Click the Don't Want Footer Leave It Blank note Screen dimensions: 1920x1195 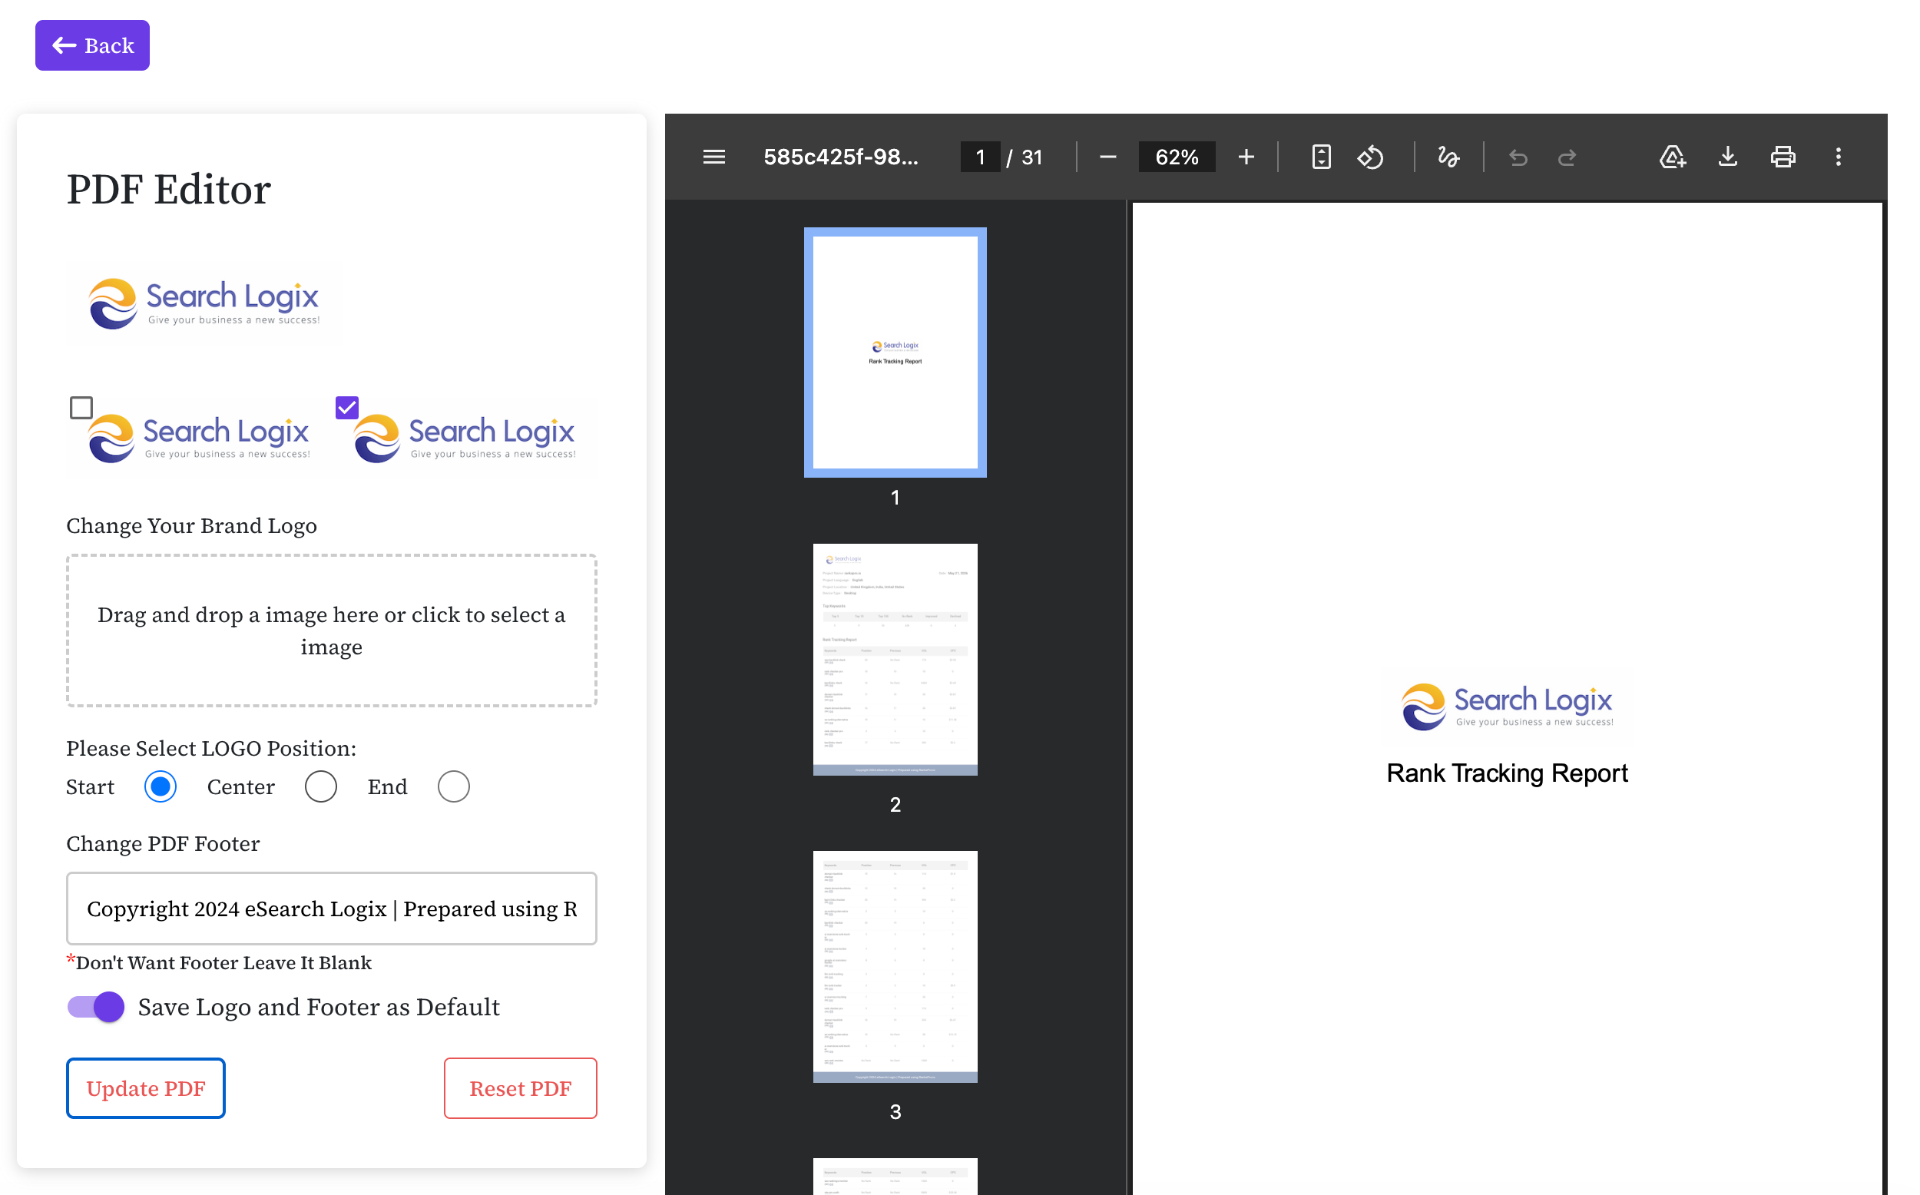(x=219, y=963)
